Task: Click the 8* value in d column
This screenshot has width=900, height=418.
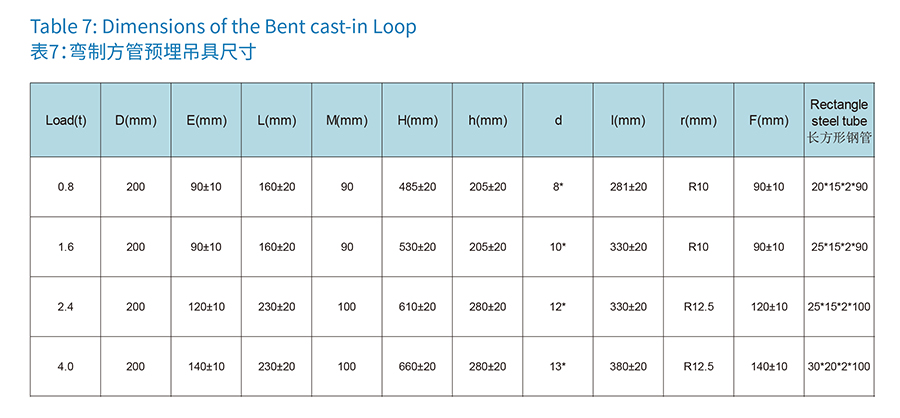Action: pos(558,187)
